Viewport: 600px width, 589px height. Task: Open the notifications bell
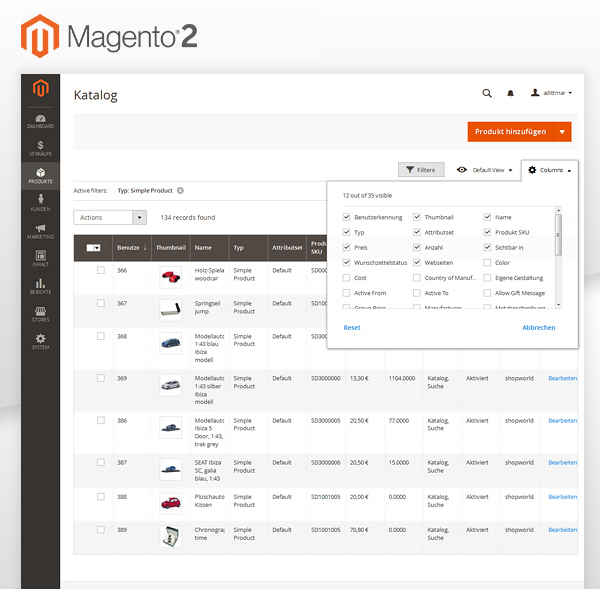pyautogui.click(x=510, y=93)
